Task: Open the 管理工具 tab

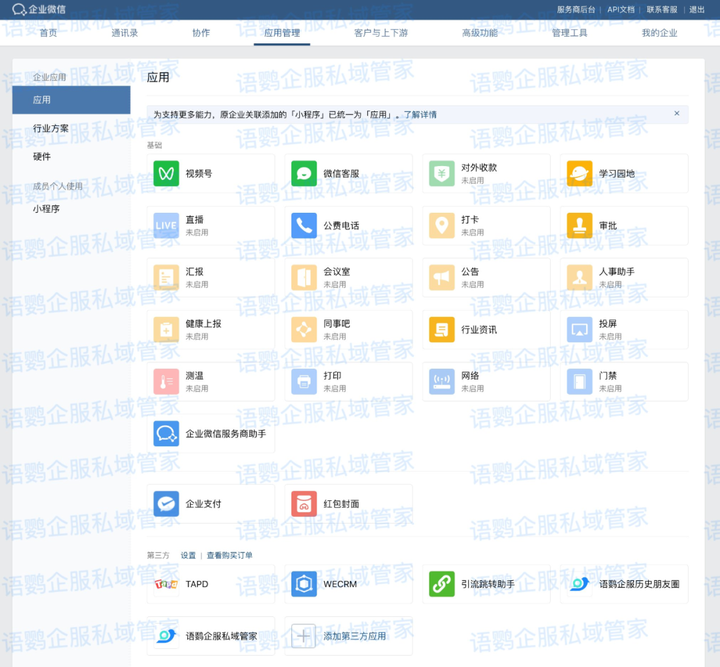Action: [570, 33]
